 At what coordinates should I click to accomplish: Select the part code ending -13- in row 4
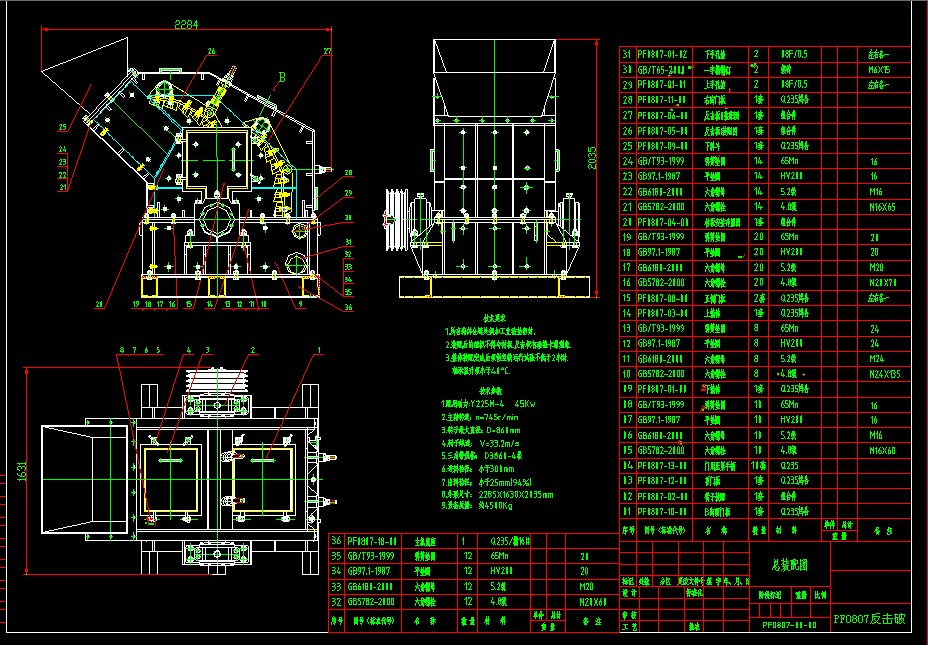[662, 466]
